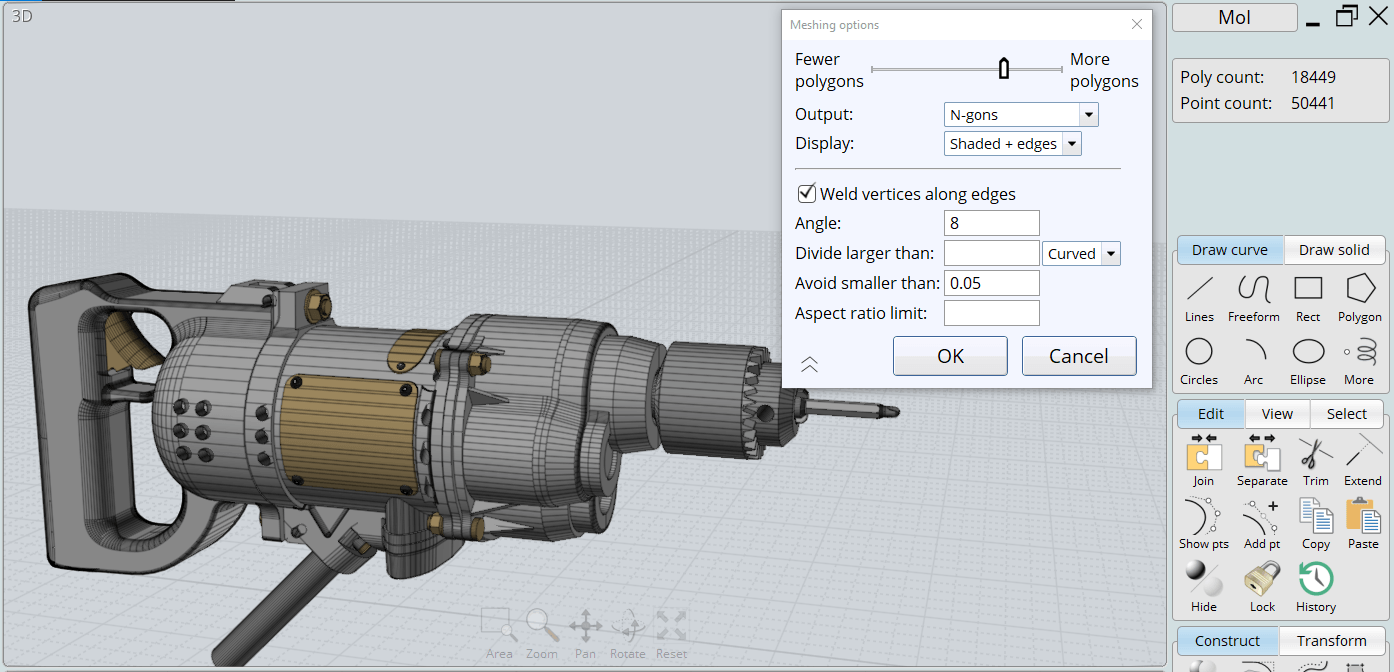
Task: Switch to the Select tab
Action: (x=1346, y=414)
